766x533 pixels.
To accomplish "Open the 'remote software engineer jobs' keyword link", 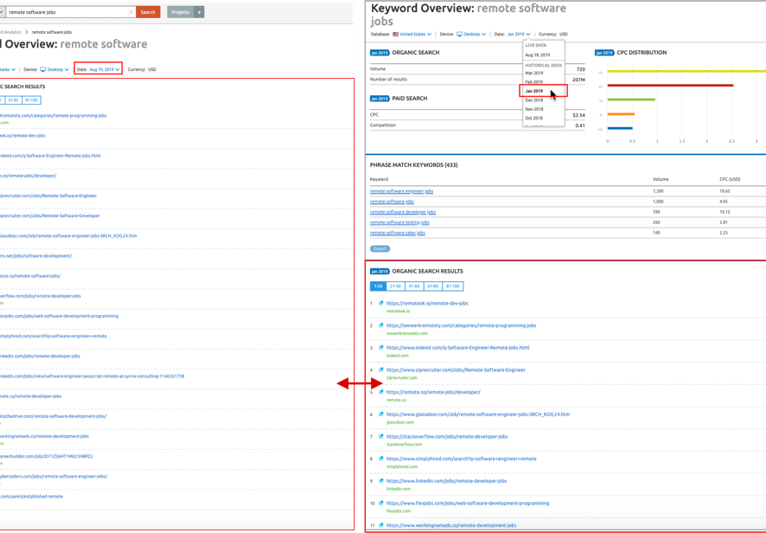I will 401,190.
